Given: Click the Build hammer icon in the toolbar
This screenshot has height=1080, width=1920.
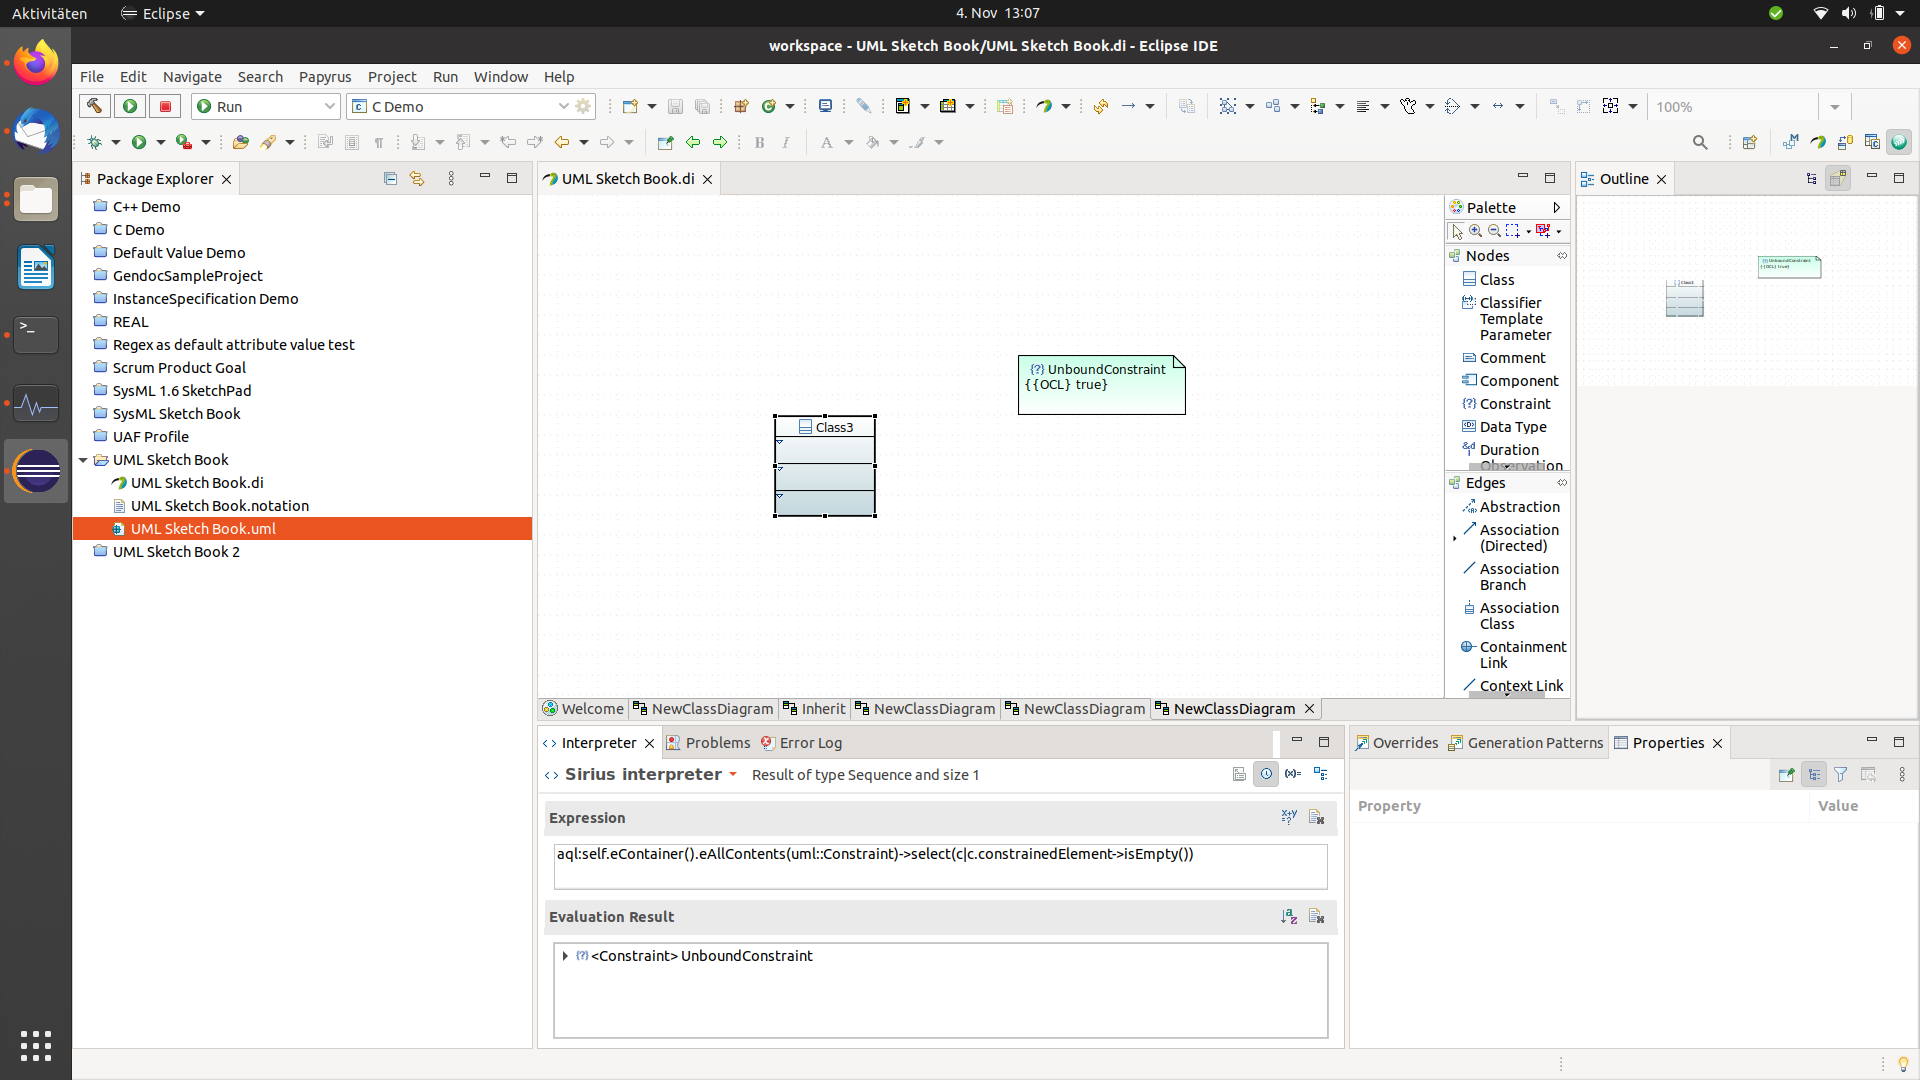Looking at the screenshot, I should (x=94, y=106).
